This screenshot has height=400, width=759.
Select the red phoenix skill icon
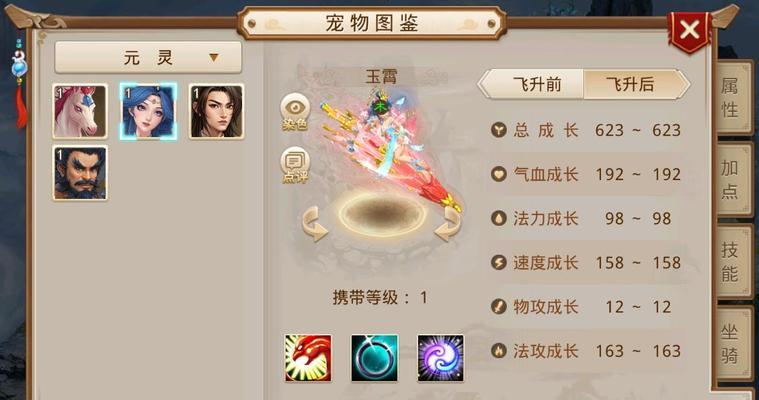coord(308,358)
